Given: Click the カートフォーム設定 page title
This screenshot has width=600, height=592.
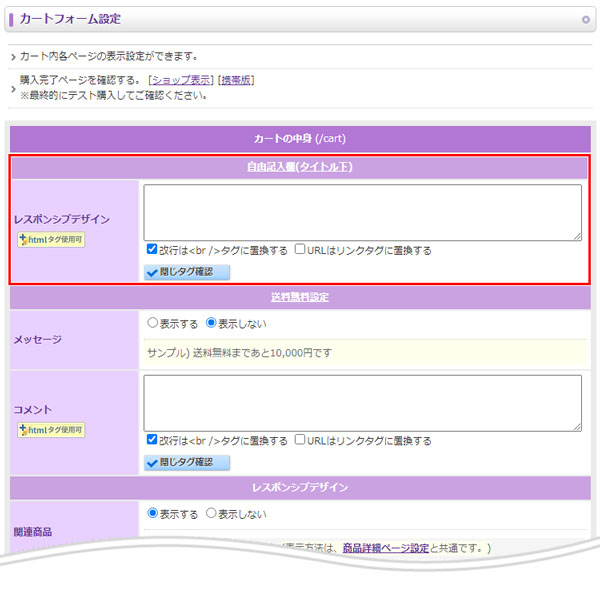Looking at the screenshot, I should pyautogui.click(x=70, y=19).
